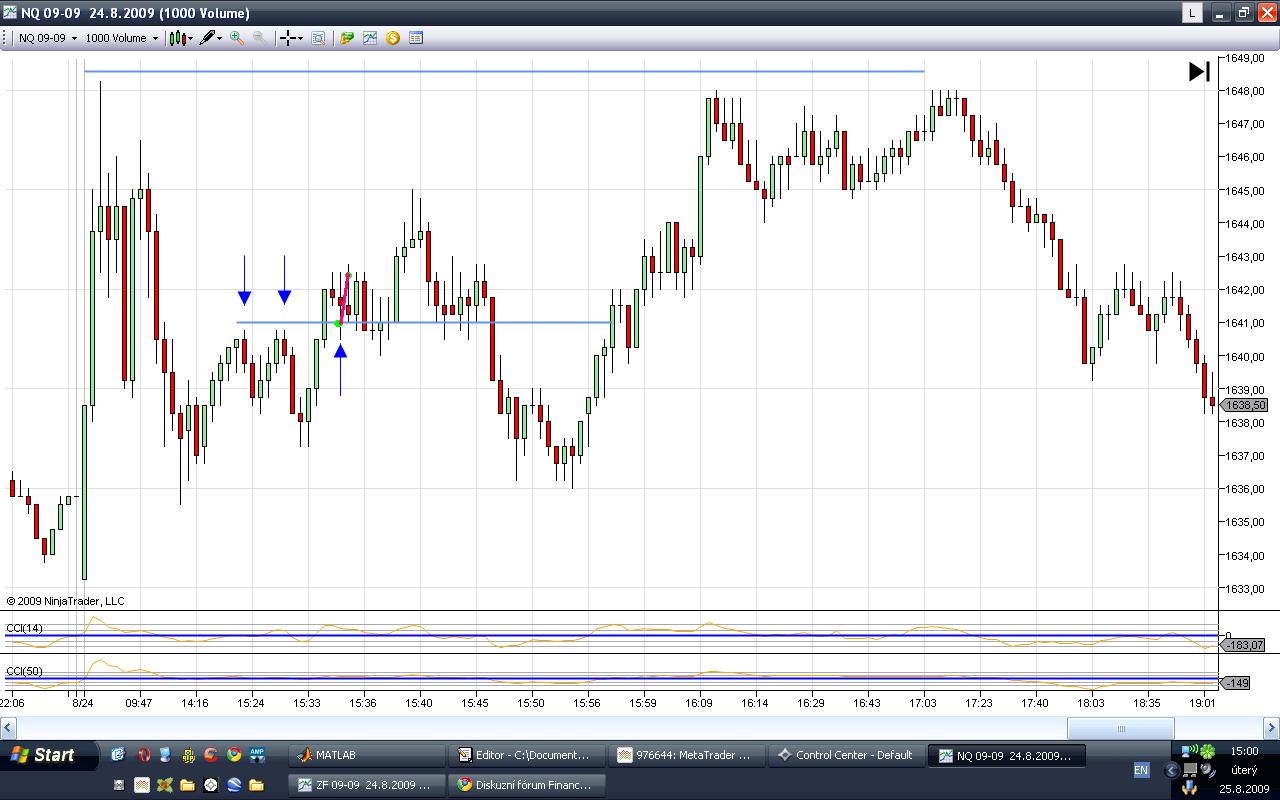Switch to the Editor taskbar window
Viewport: 1280px width, 800px height.
pos(529,755)
